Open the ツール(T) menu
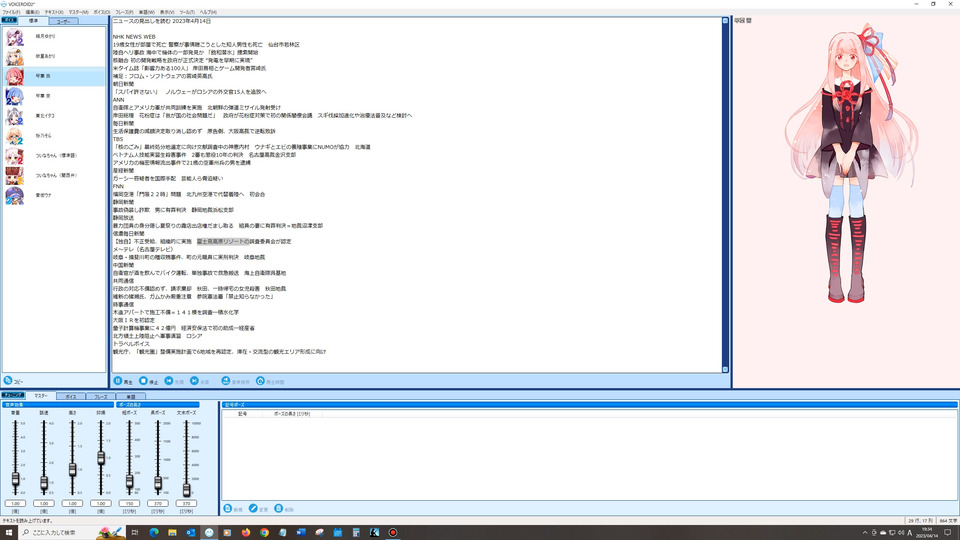This screenshot has height=540, width=960. [x=187, y=12]
